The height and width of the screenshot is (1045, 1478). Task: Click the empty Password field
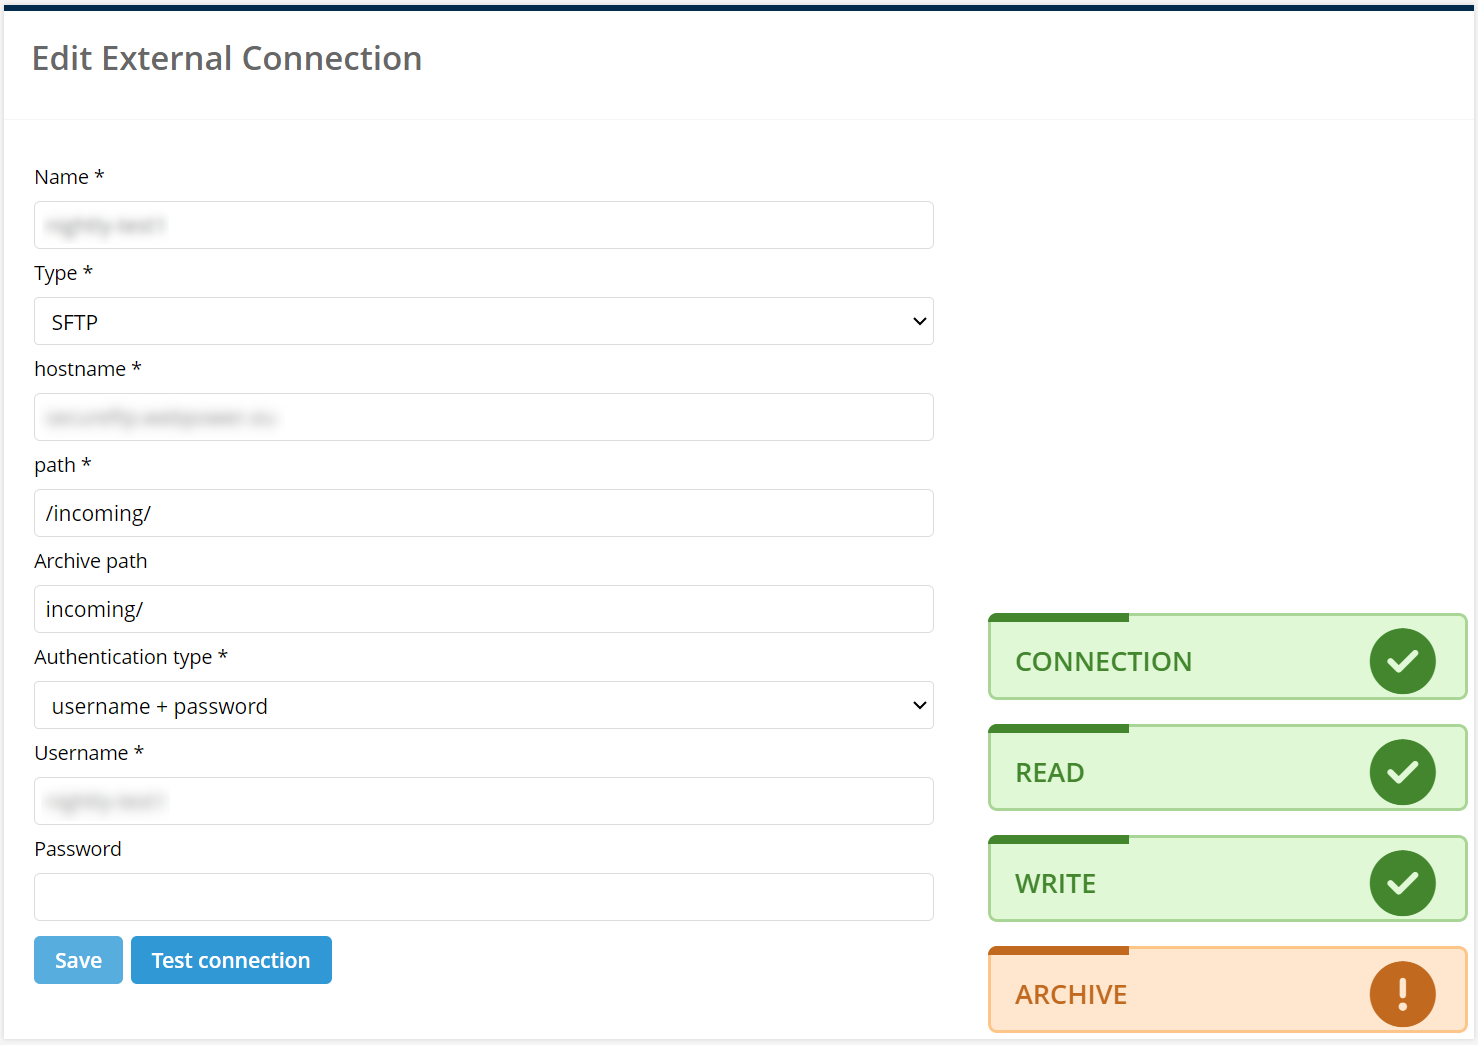click(x=484, y=897)
